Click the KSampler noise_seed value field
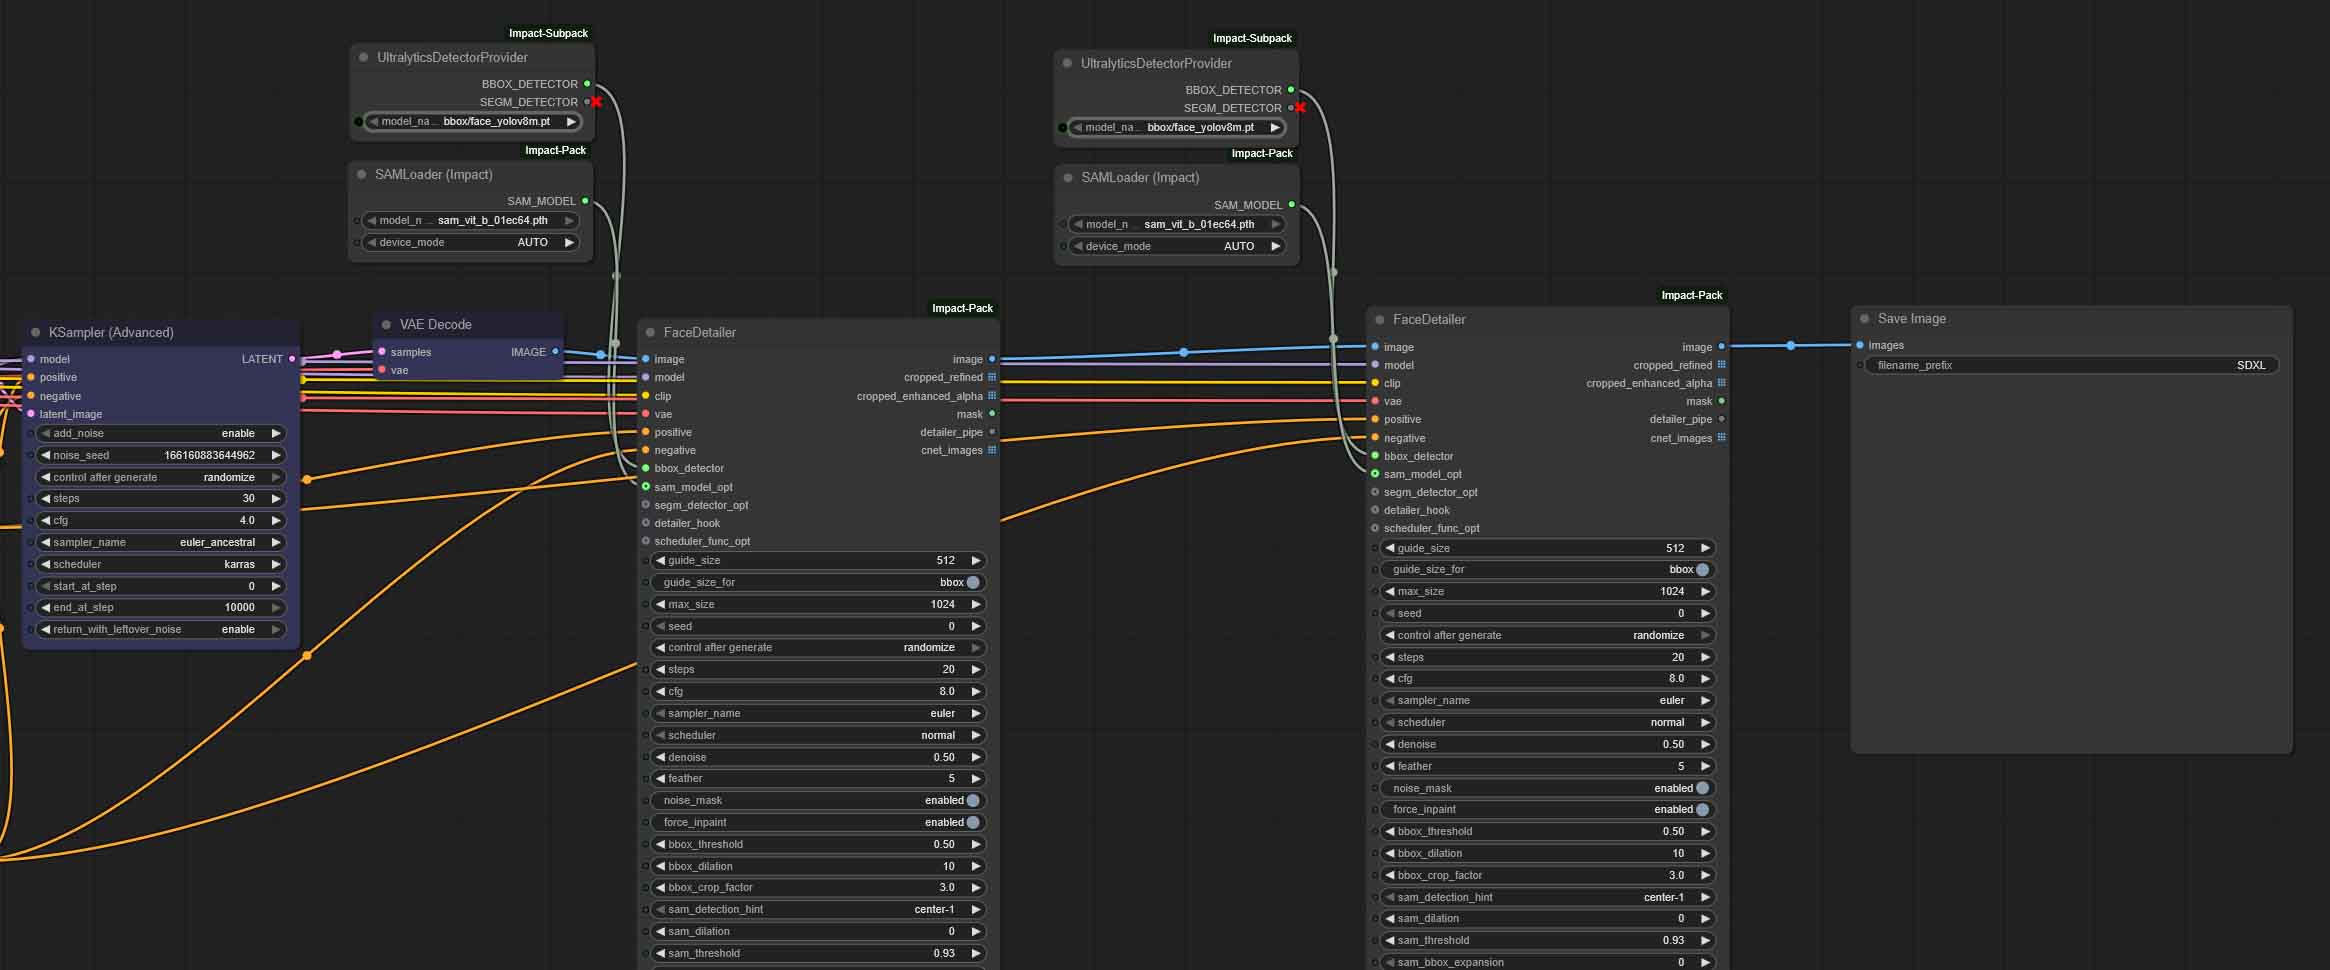This screenshot has height=970, width=2330. tap(160, 455)
